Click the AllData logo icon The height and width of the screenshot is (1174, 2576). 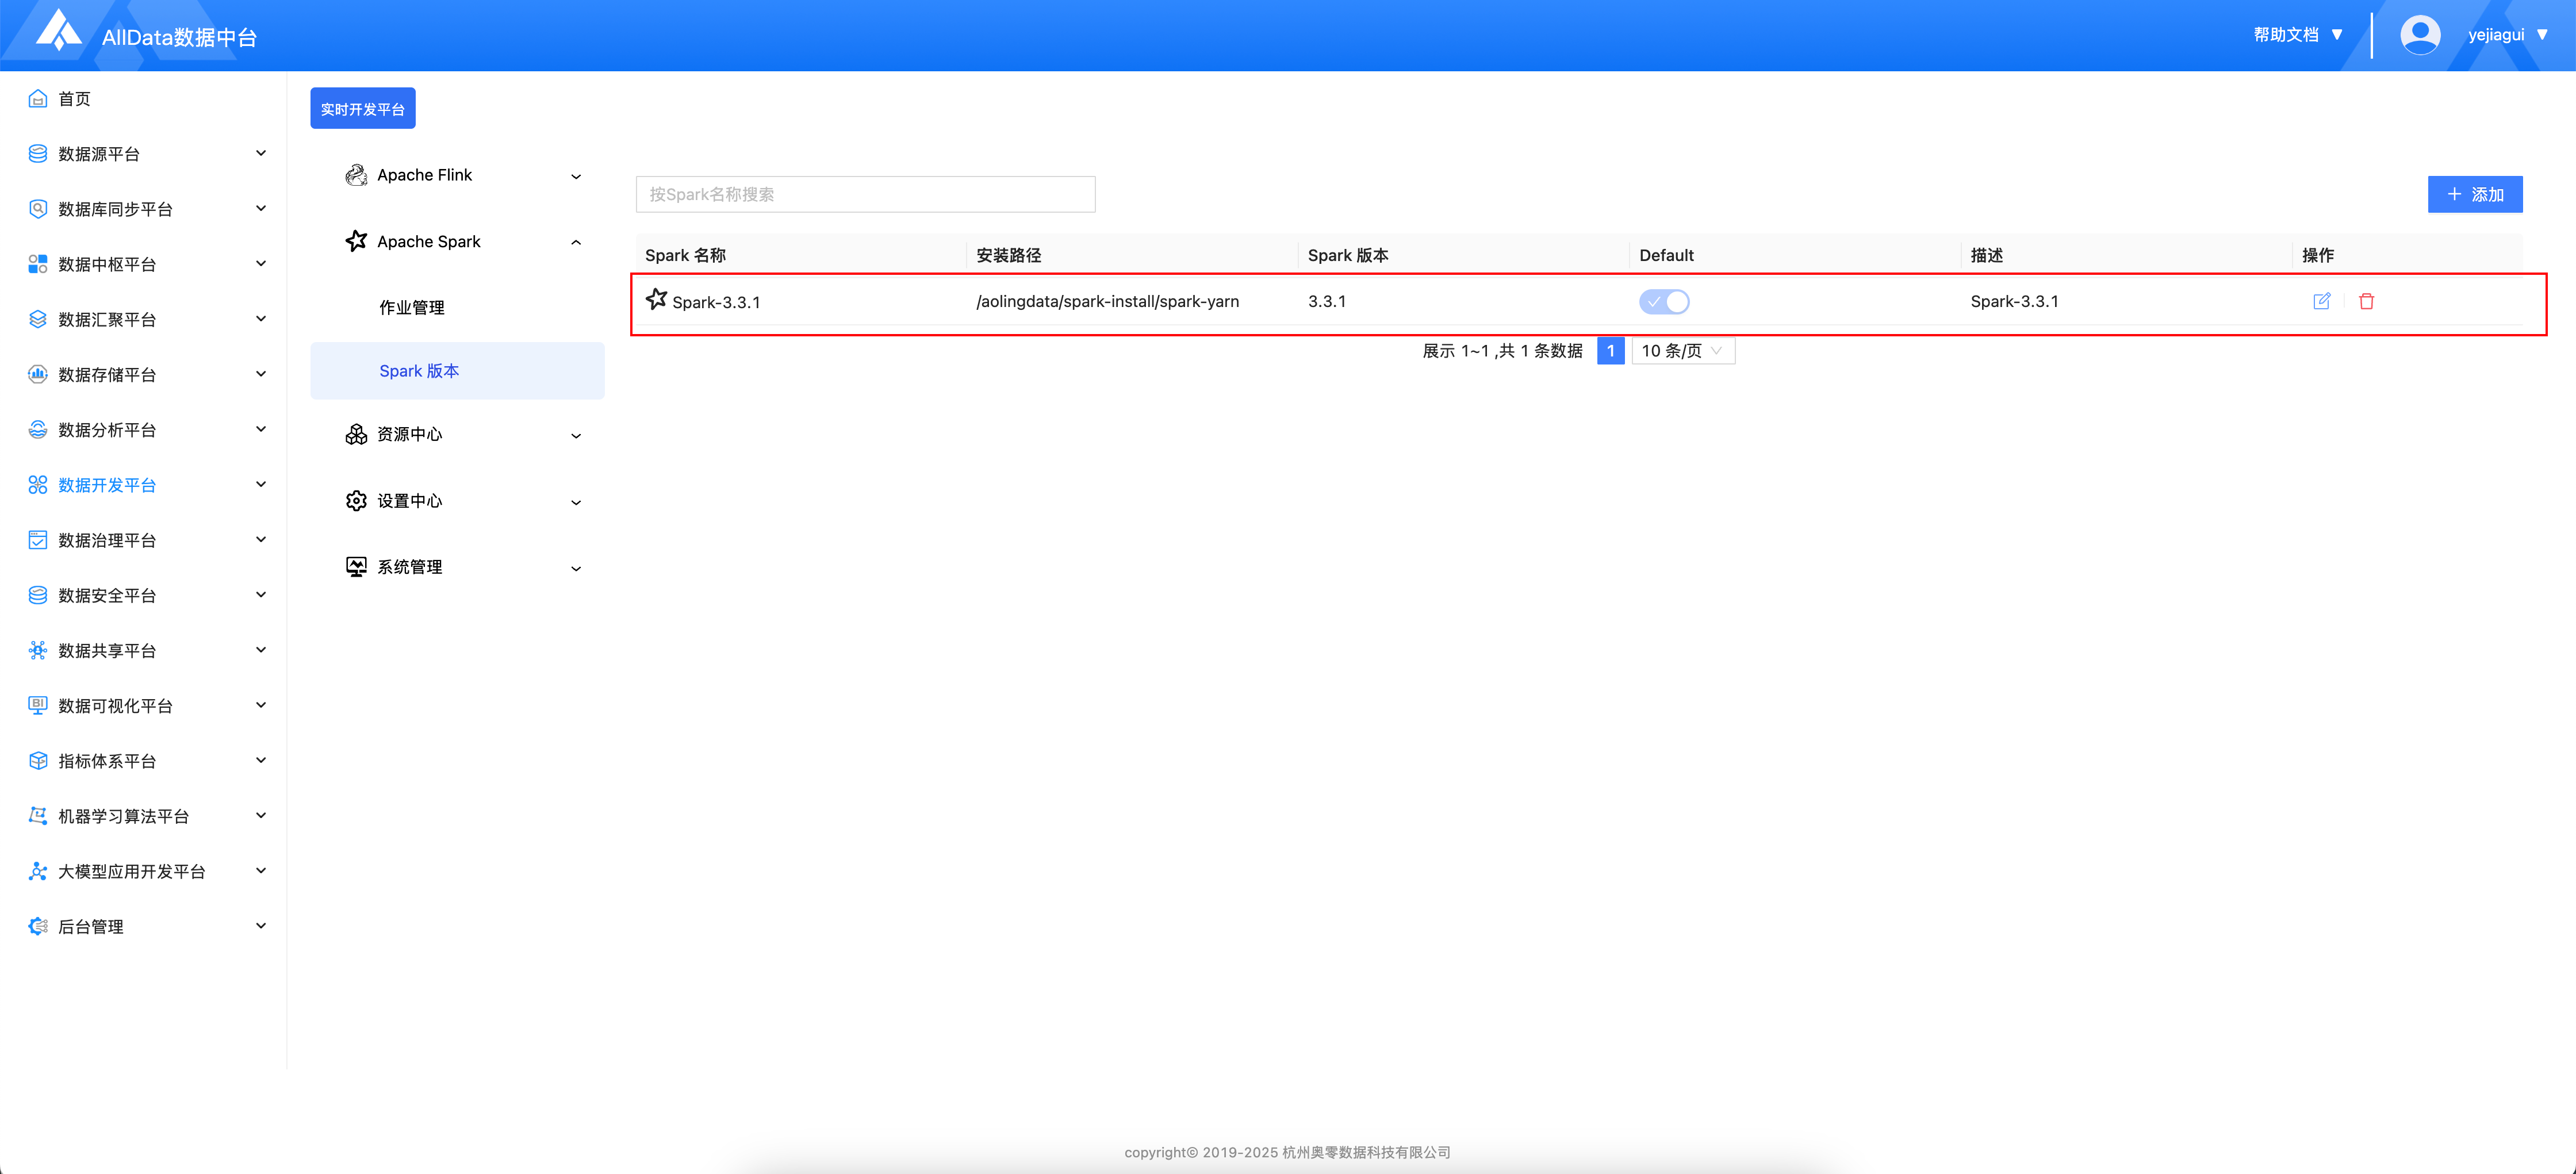58,31
